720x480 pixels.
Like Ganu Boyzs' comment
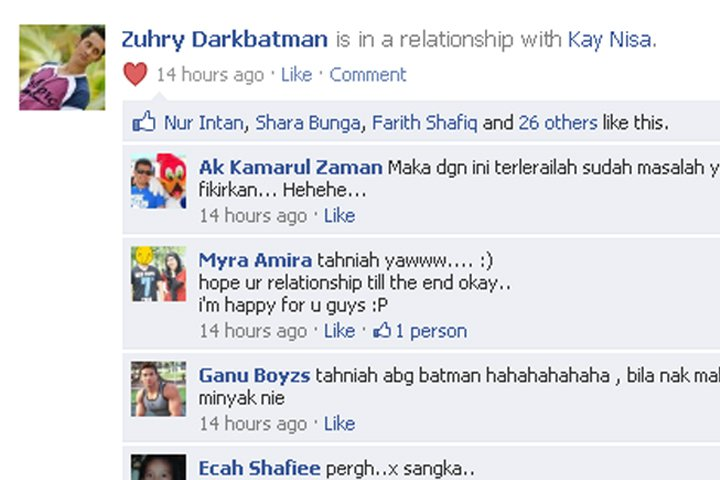339,424
